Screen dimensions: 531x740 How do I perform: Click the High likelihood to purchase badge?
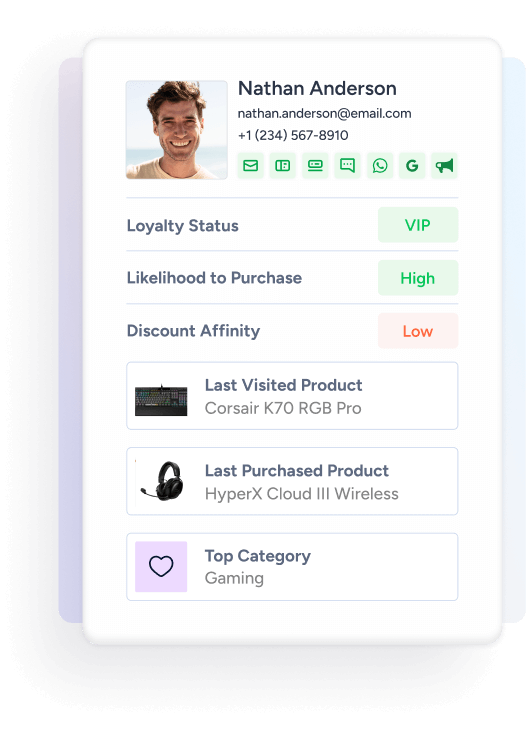coord(418,278)
